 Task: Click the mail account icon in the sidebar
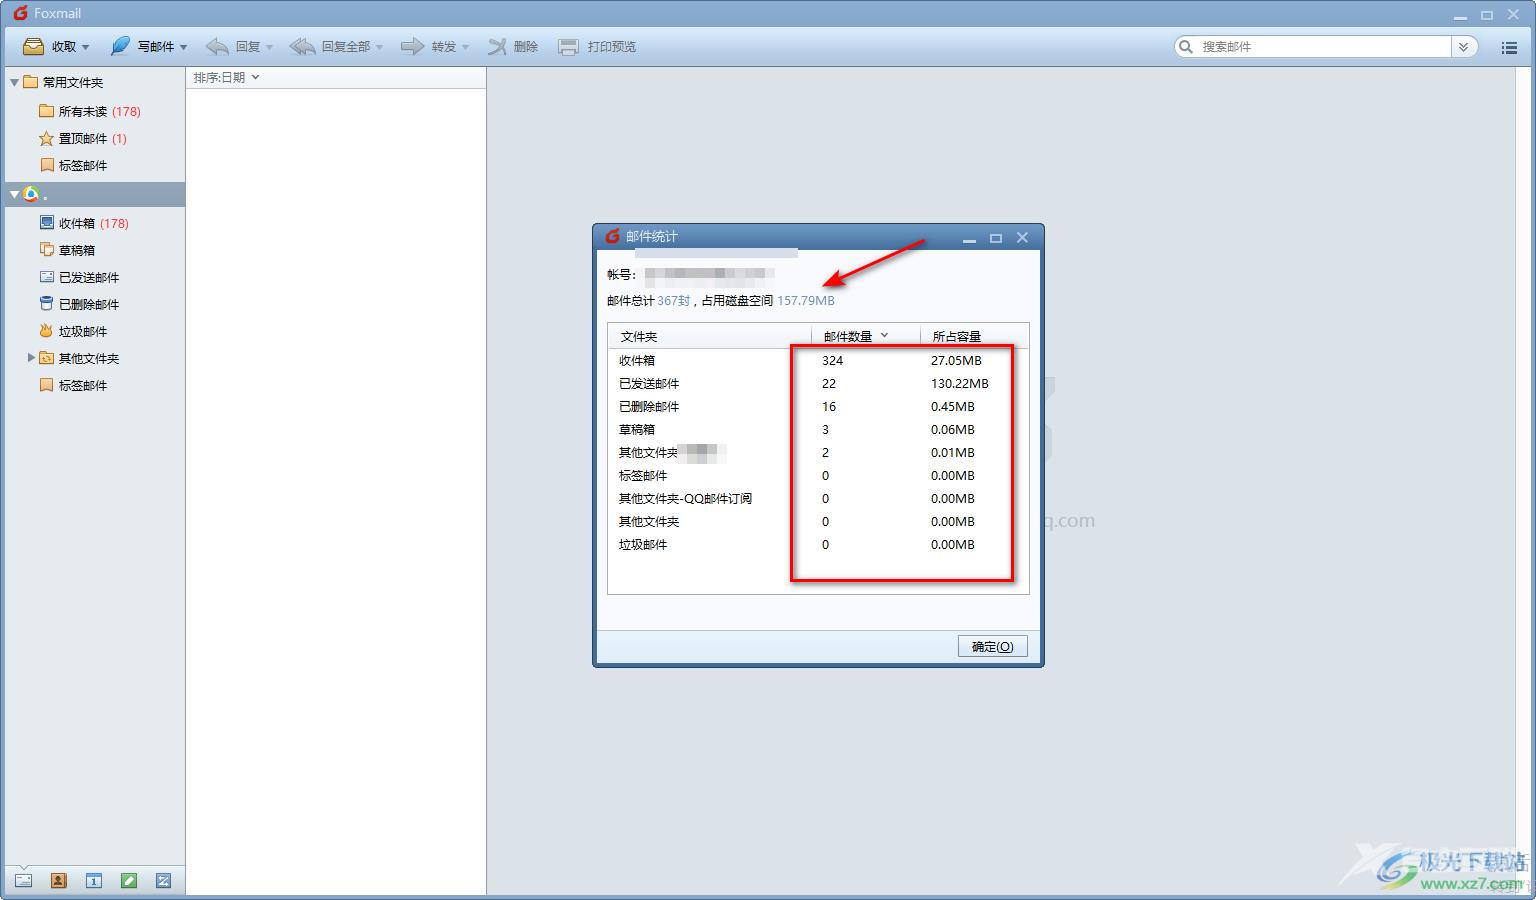[x=31, y=194]
